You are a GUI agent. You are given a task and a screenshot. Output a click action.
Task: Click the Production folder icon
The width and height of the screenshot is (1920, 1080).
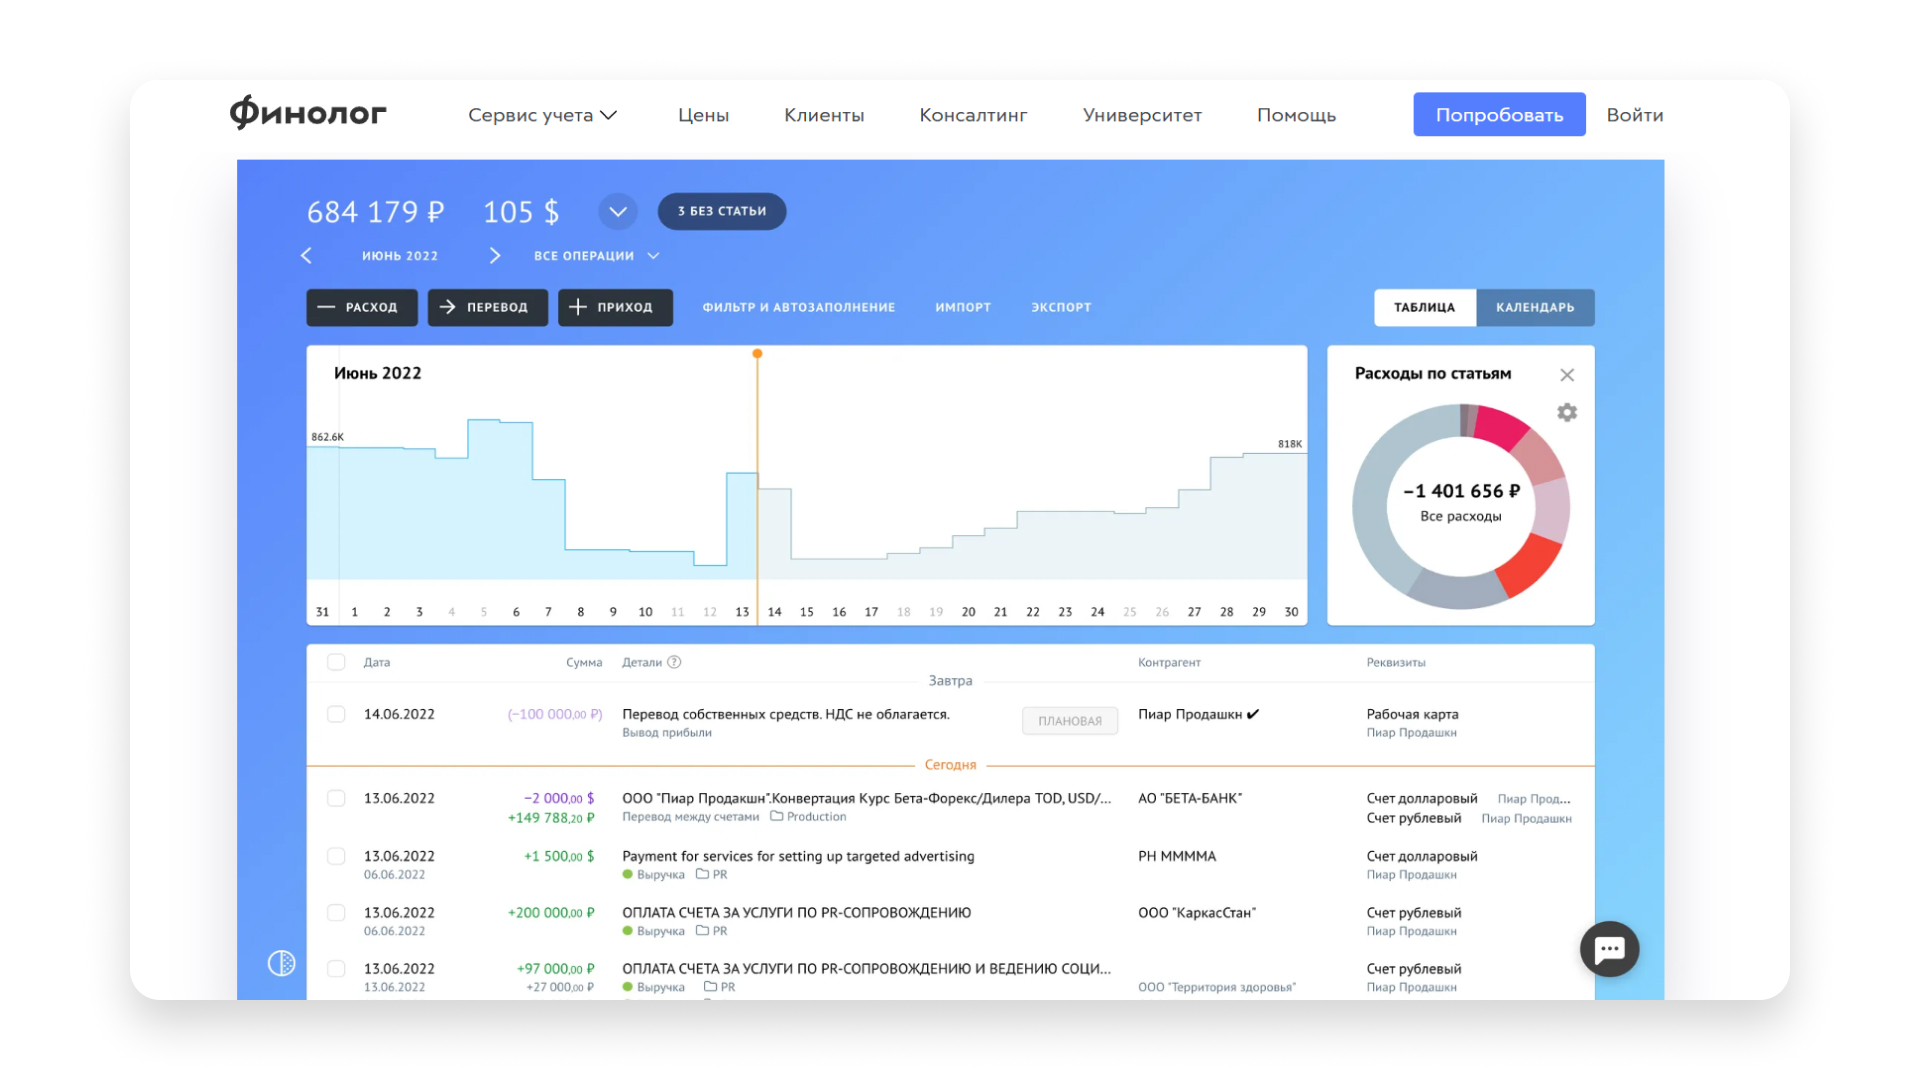coord(776,817)
